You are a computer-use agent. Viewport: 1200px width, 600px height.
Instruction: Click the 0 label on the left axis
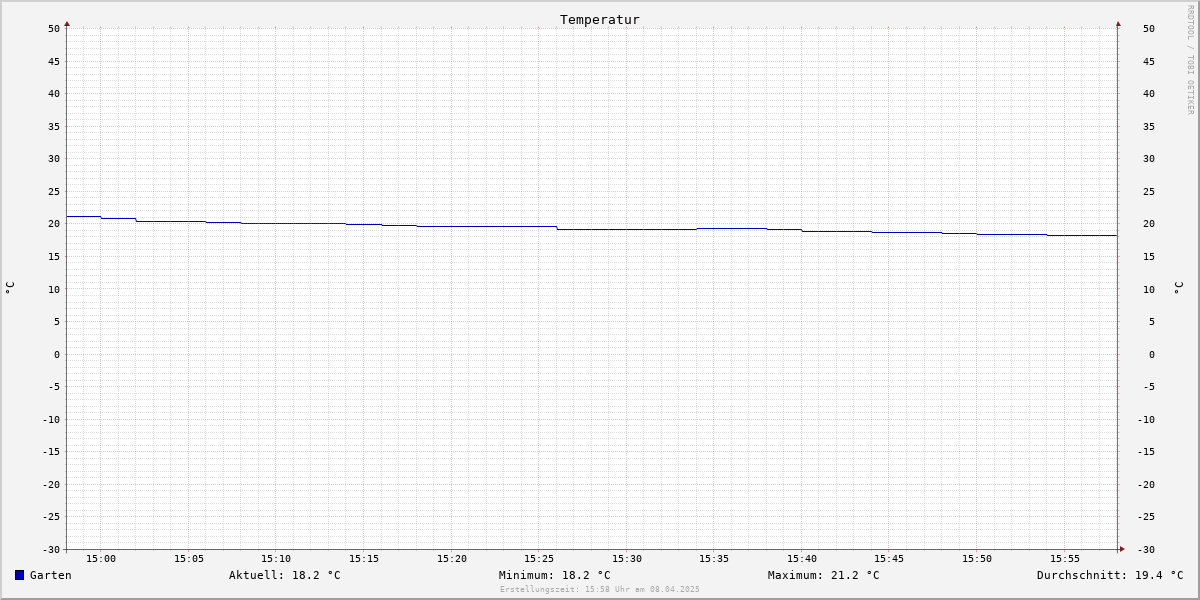pos(57,354)
